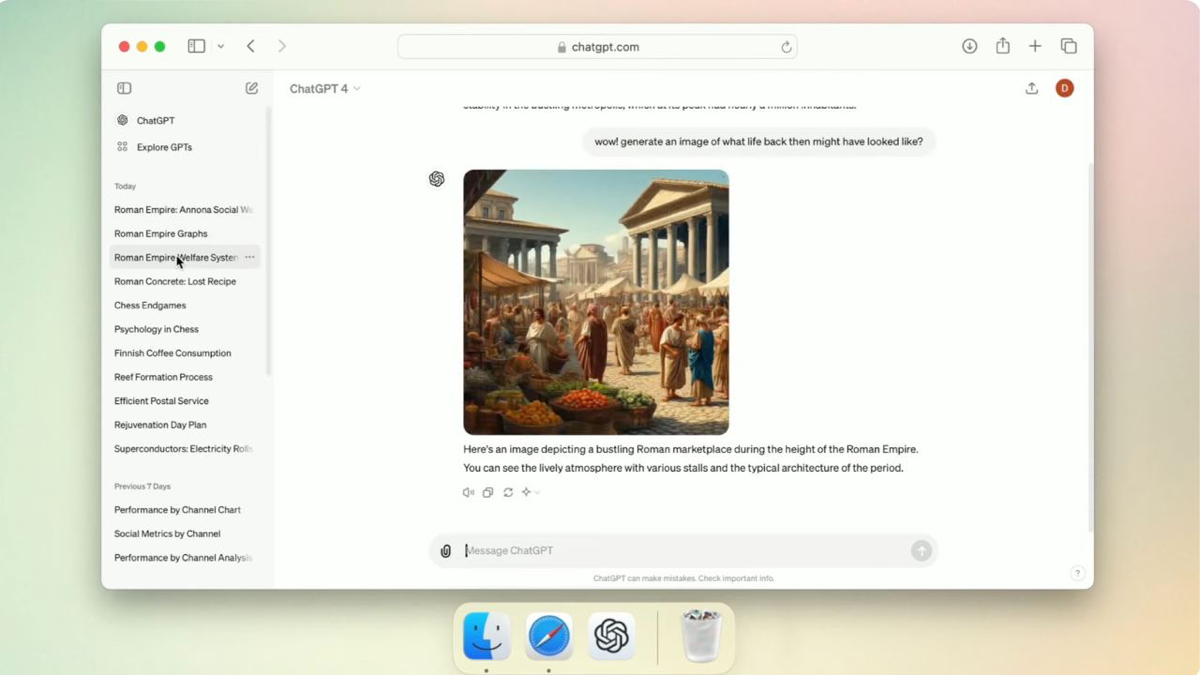This screenshot has height=675, width=1200.
Task: Select Roman Empire Welfare System chat
Action: click(x=175, y=258)
